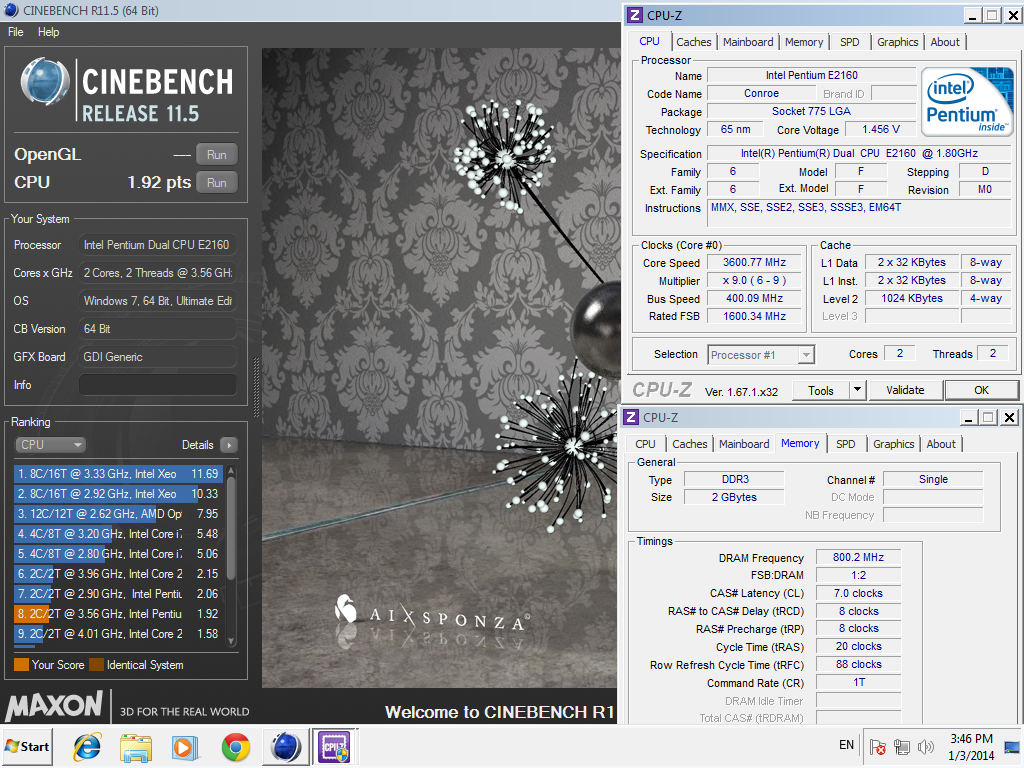The image size is (1024, 768).
Task: Select orange ranking row 8 your score
Action: point(118,614)
